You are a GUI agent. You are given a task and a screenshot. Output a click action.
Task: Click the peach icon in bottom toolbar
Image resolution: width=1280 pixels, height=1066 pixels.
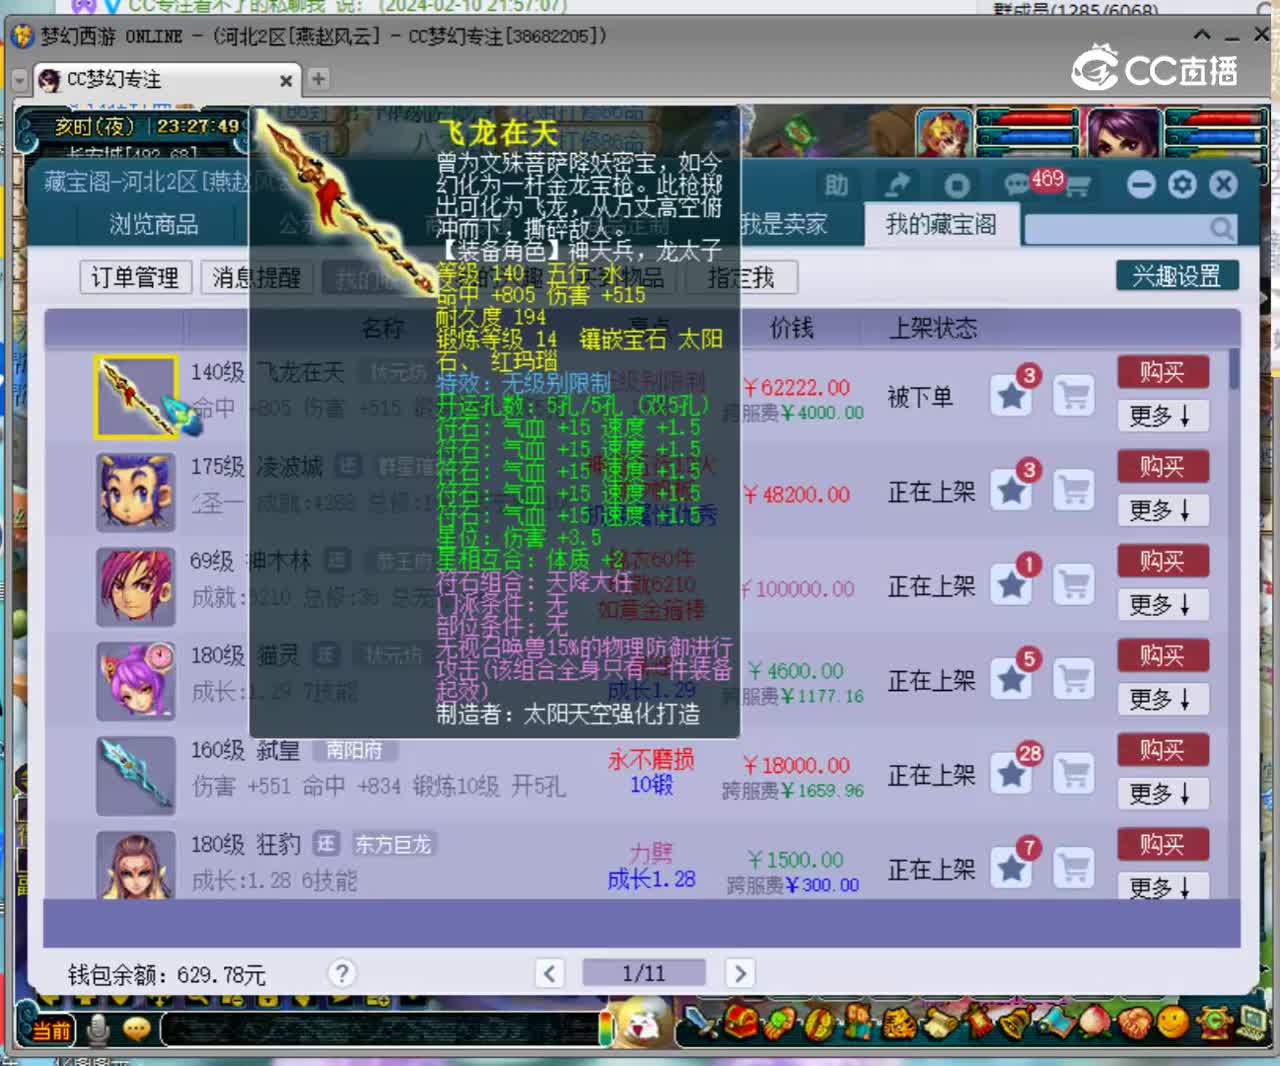click(x=1094, y=1023)
